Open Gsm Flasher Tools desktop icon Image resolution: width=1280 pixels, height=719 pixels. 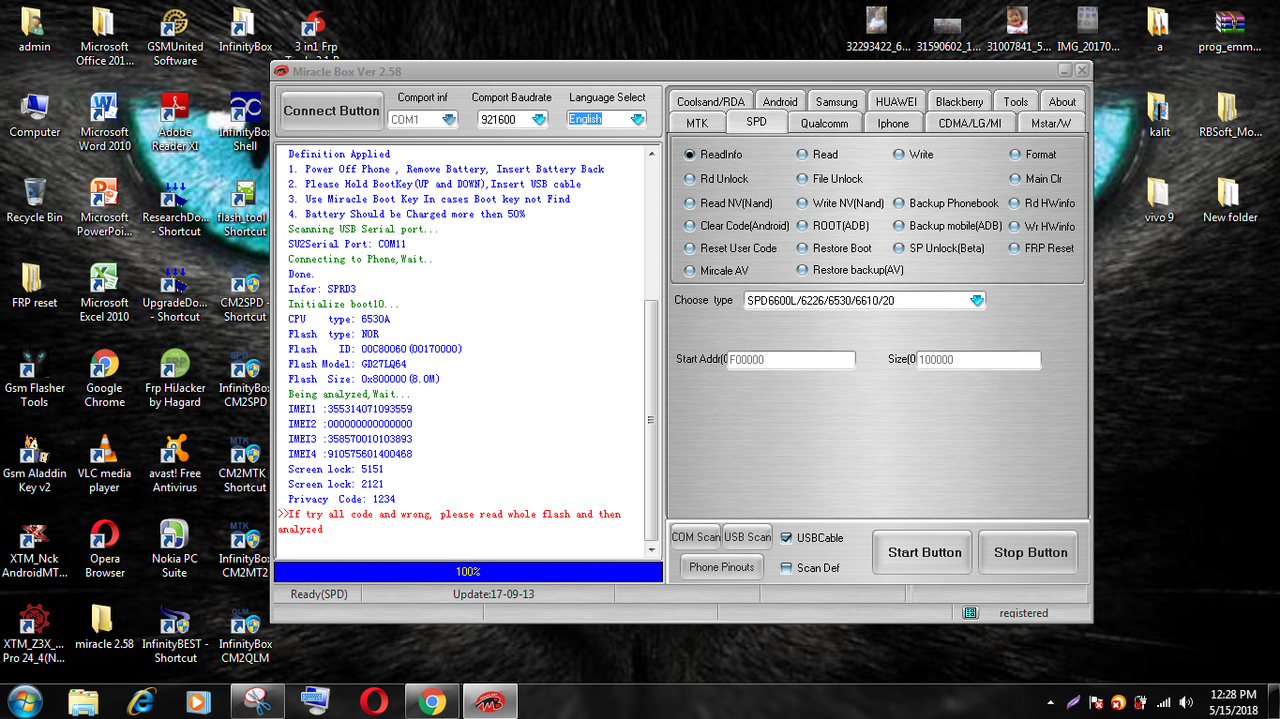[34, 378]
